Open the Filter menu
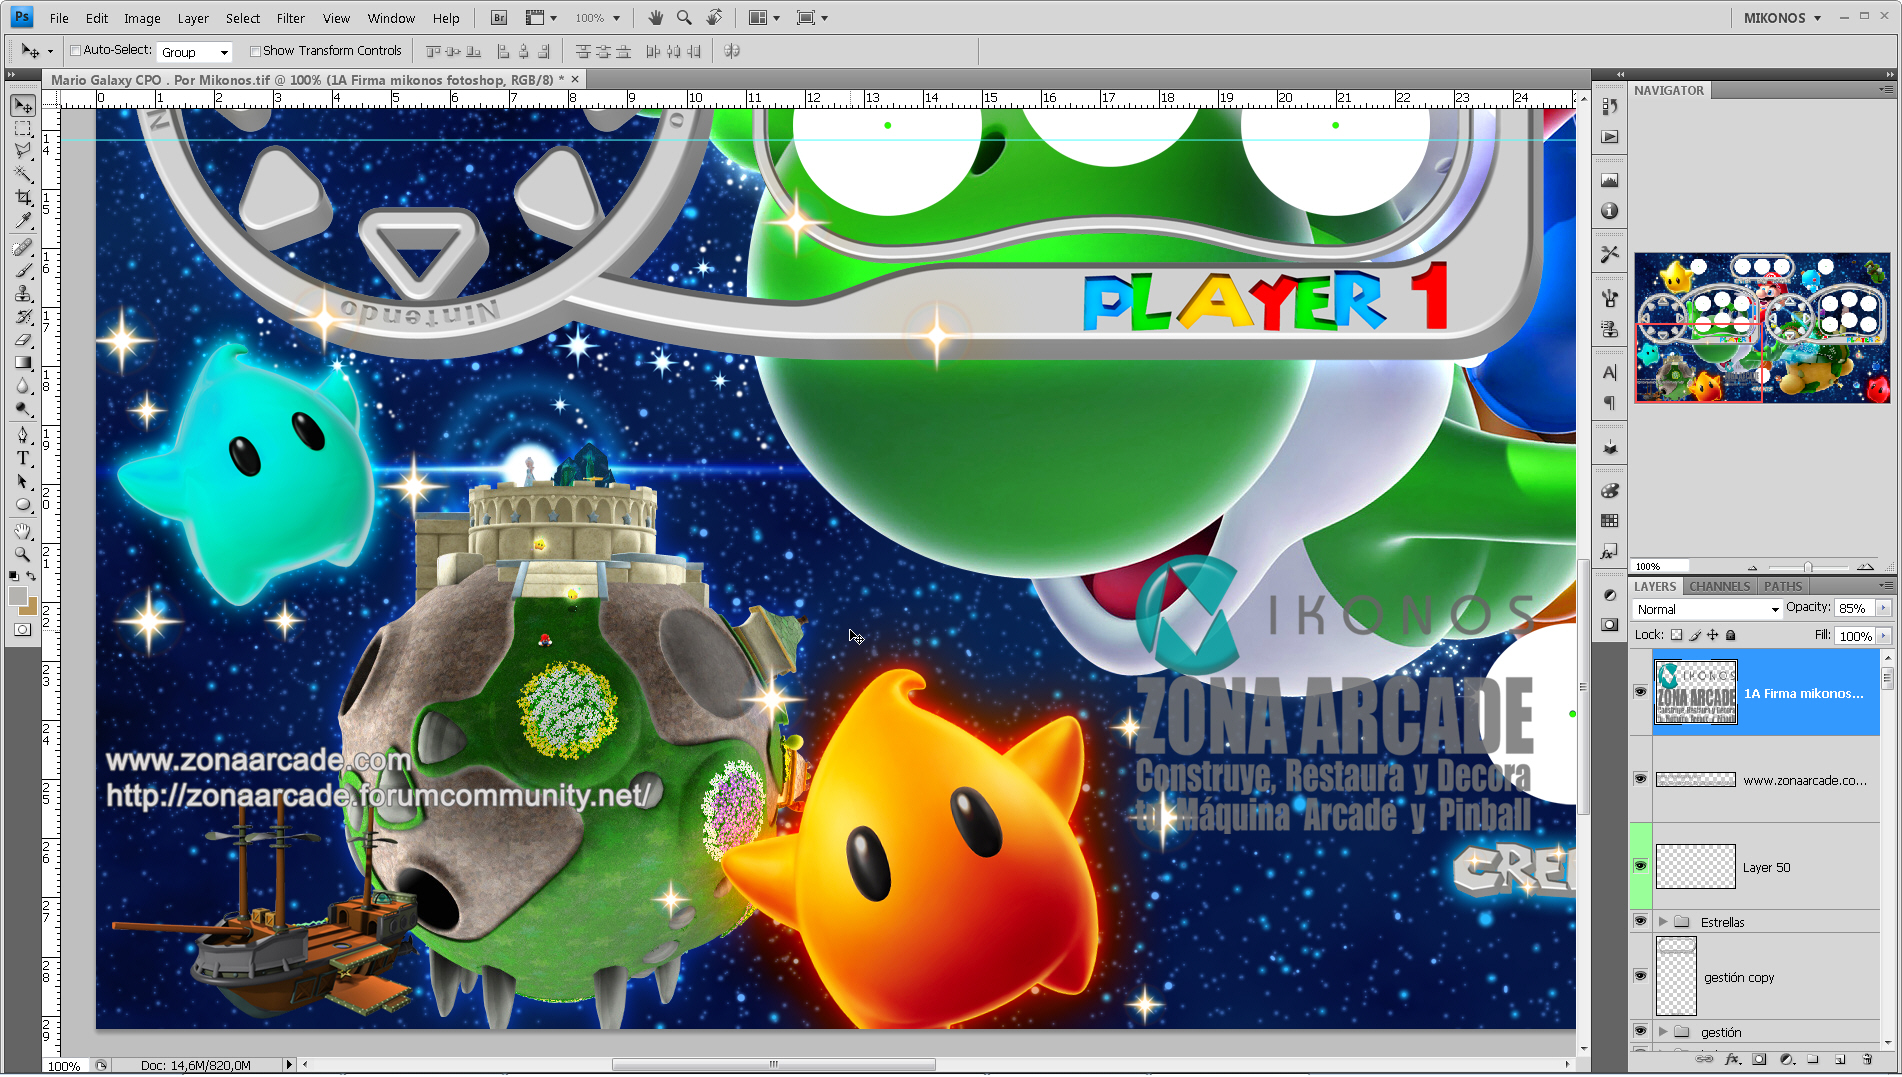The height and width of the screenshot is (1077, 1902). pos(291,18)
